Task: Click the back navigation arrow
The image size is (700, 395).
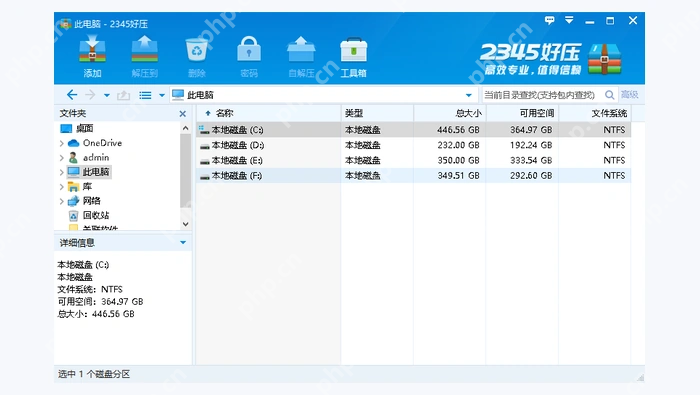Action: [x=72, y=95]
